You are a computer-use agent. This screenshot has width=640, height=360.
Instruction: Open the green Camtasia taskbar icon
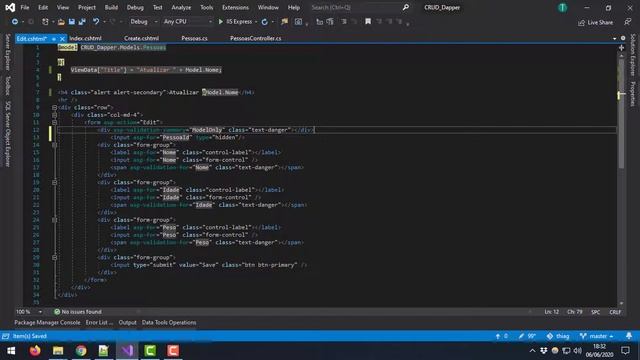point(150,351)
